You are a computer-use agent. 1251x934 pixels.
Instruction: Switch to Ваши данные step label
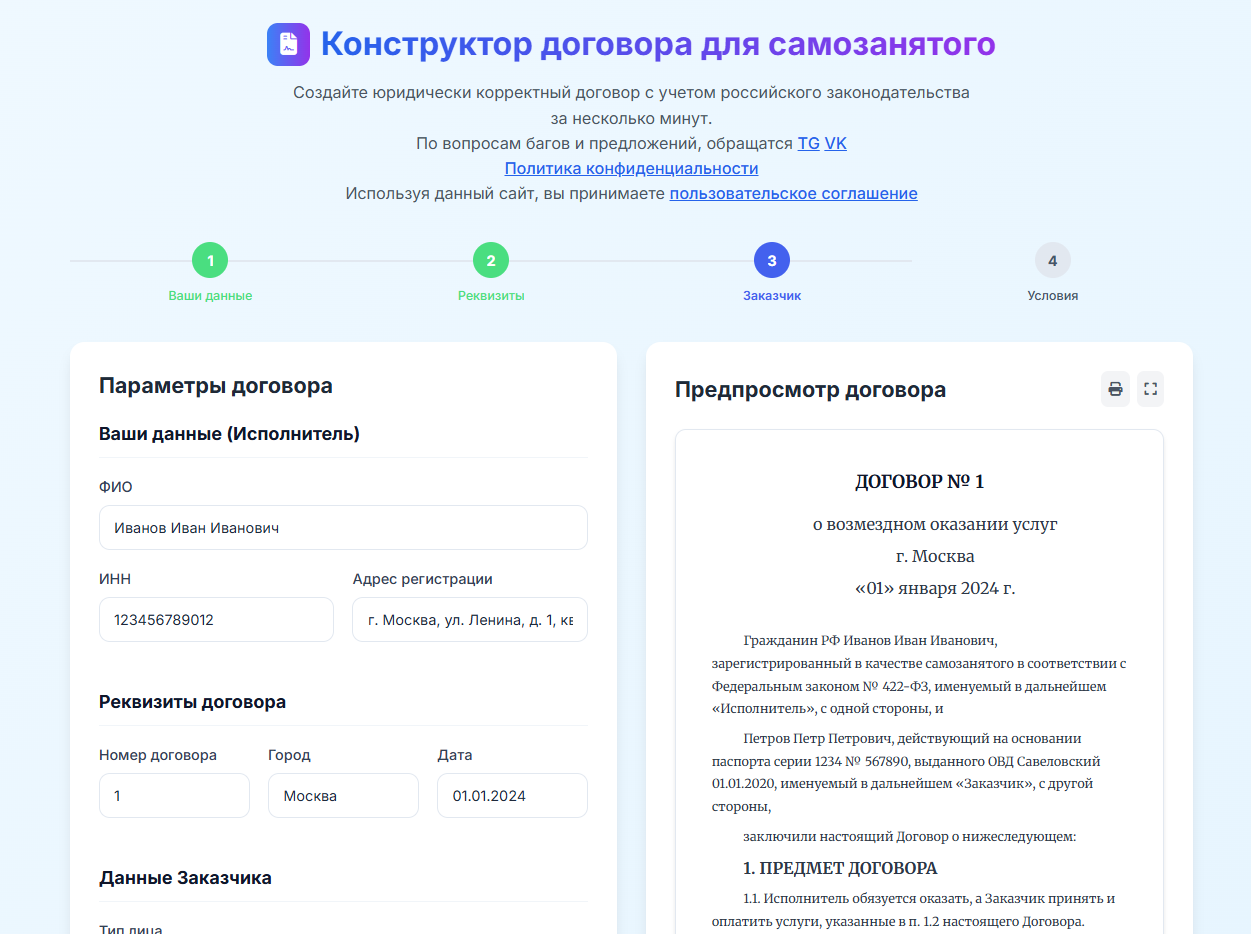coord(210,296)
